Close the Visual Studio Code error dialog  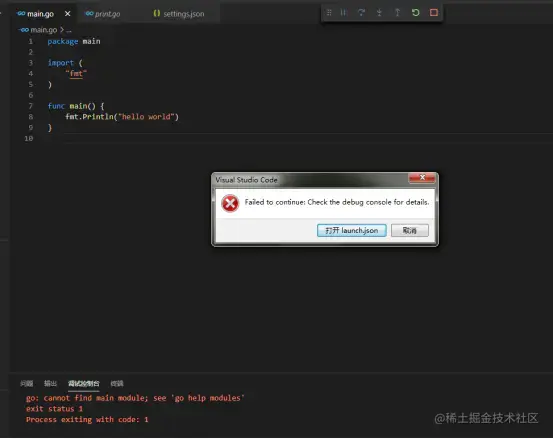(422, 178)
